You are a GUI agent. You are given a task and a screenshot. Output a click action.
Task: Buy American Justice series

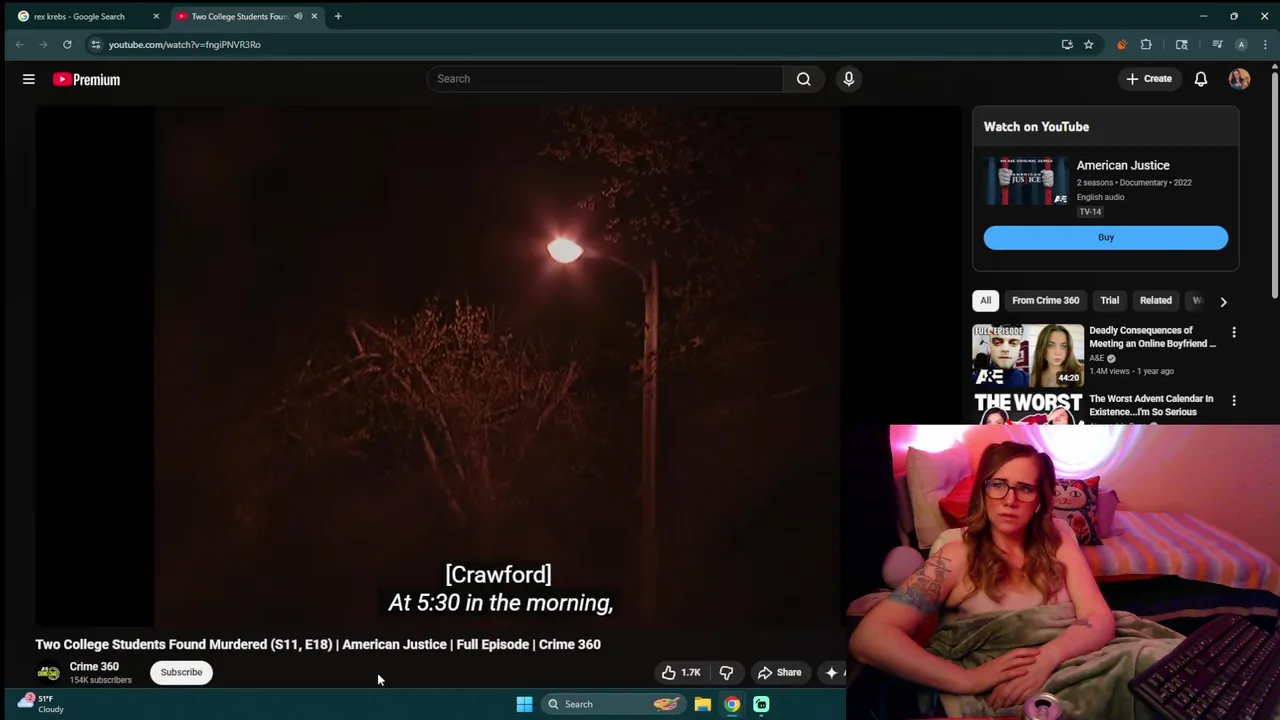pos(1105,237)
